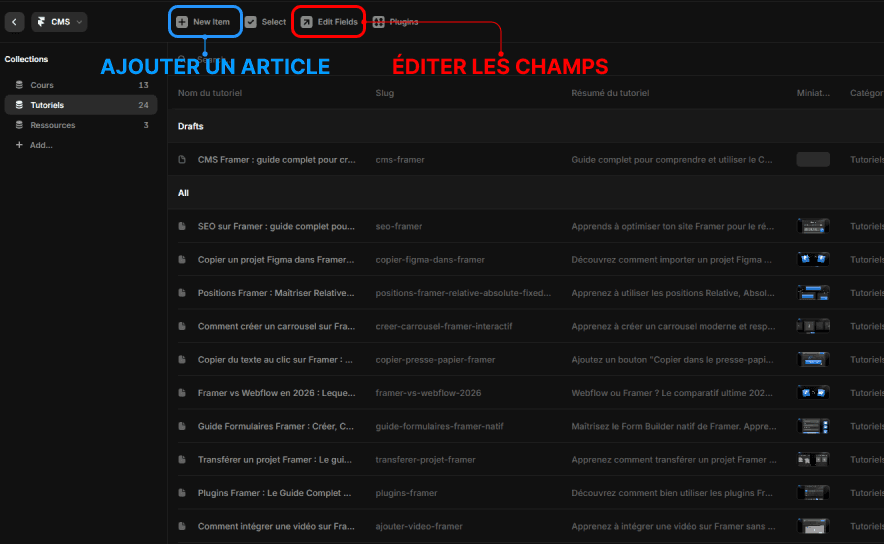The height and width of the screenshot is (544, 884).
Task: Click the empty thumbnail of the CMS Framer draft
Action: point(813,160)
